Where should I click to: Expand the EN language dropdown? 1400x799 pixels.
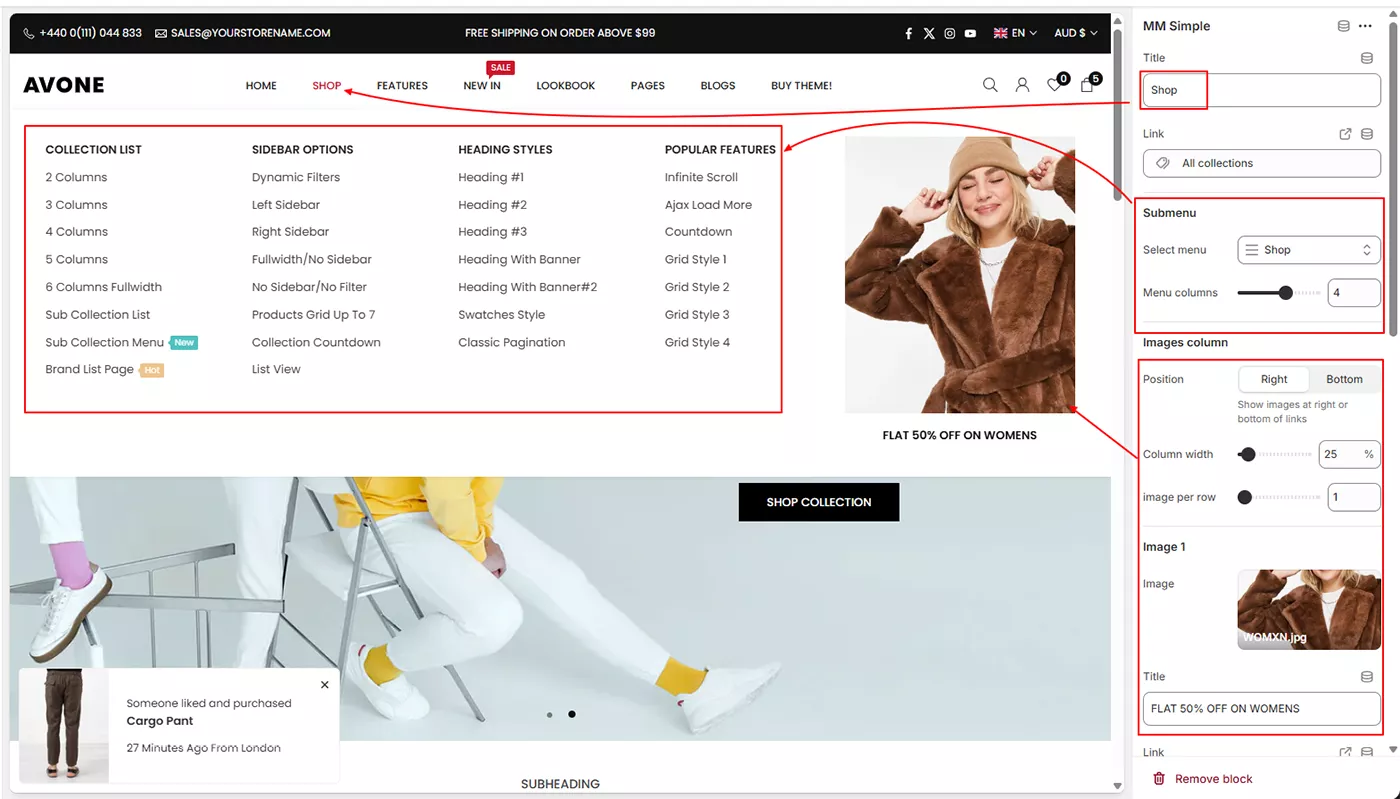tap(1015, 33)
